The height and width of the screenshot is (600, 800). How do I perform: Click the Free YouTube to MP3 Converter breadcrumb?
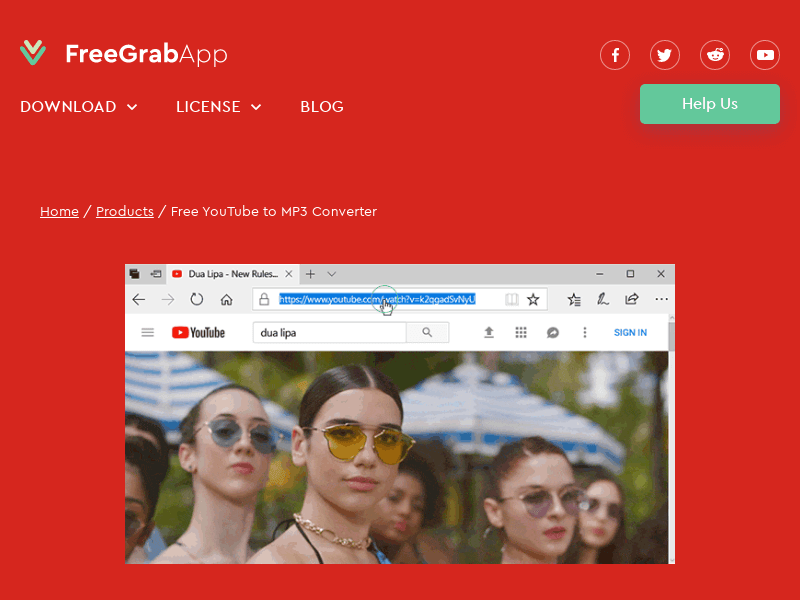273,211
